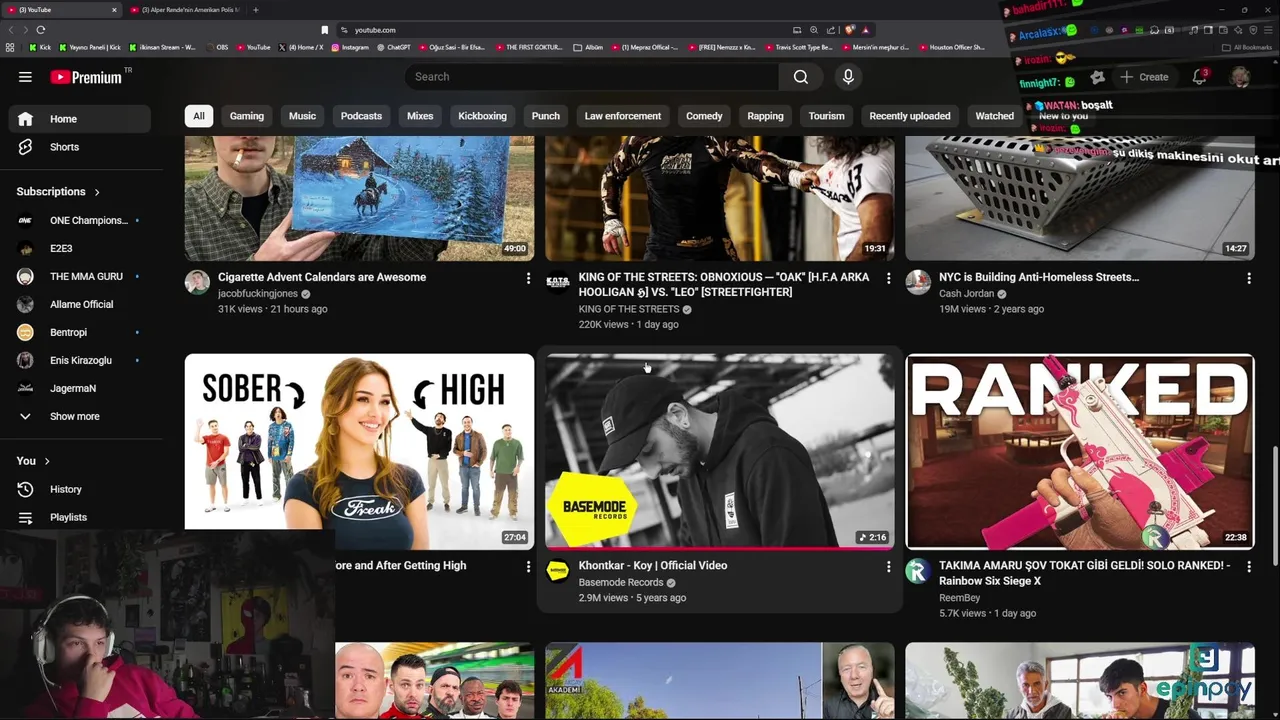Click the jacobfuckingjones channel avatar
The image size is (1280, 720).
(x=197, y=282)
